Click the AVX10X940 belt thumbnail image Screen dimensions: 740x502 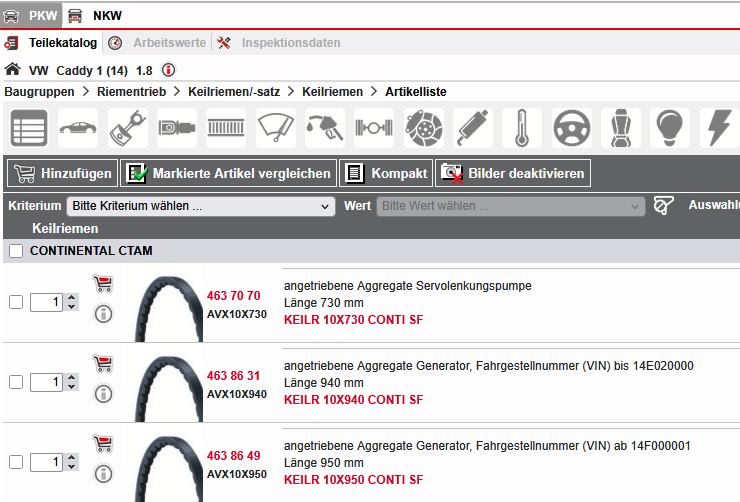tap(167, 380)
